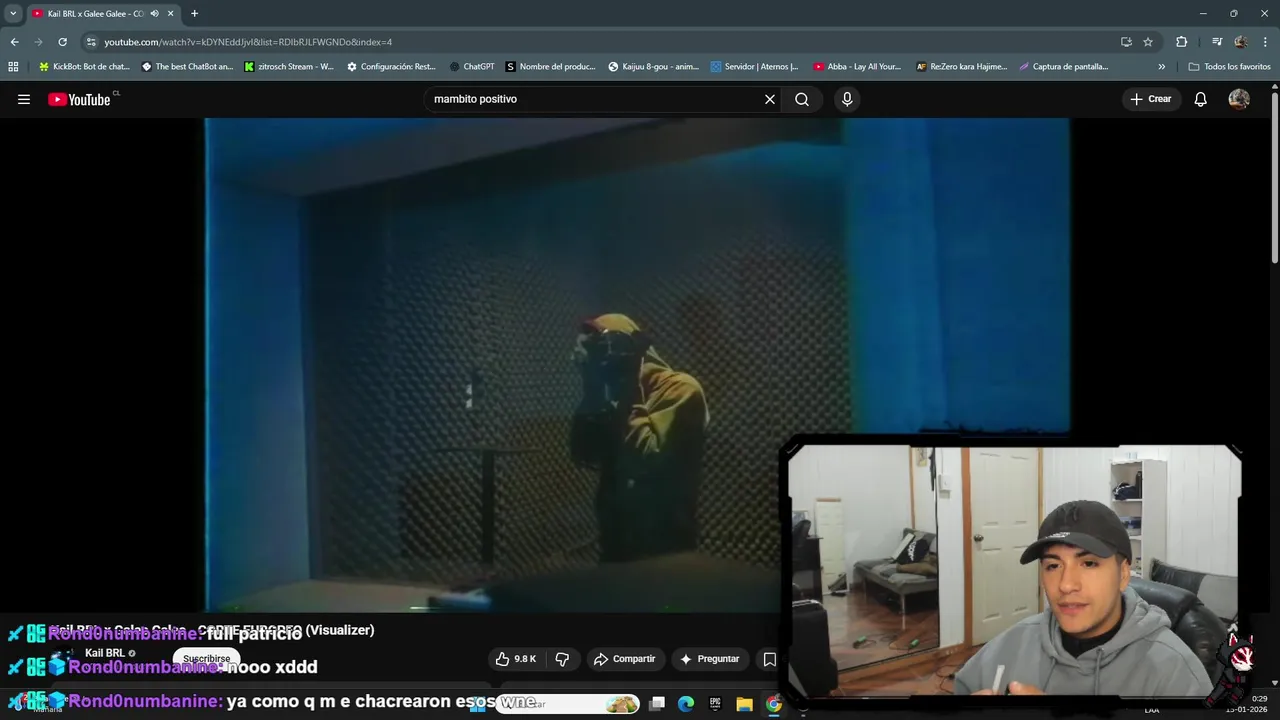Image resolution: width=1280 pixels, height=720 pixels.
Task: Open the Chrome three-dot menu
Action: click(x=1266, y=42)
